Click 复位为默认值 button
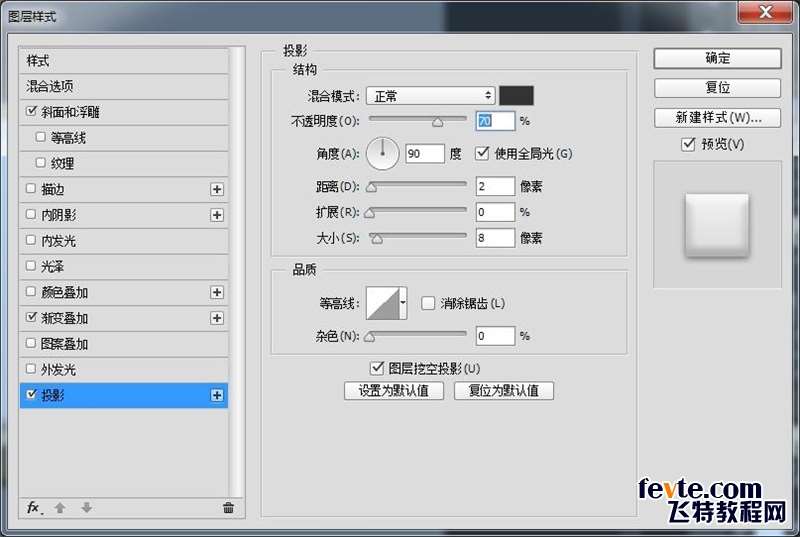 pos(504,391)
